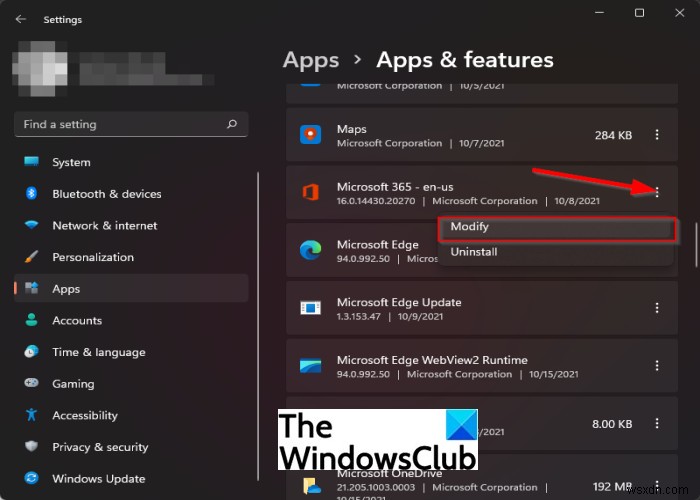Click the Microsoft Edge app icon
Screen dimensions: 700x500
coord(310,250)
